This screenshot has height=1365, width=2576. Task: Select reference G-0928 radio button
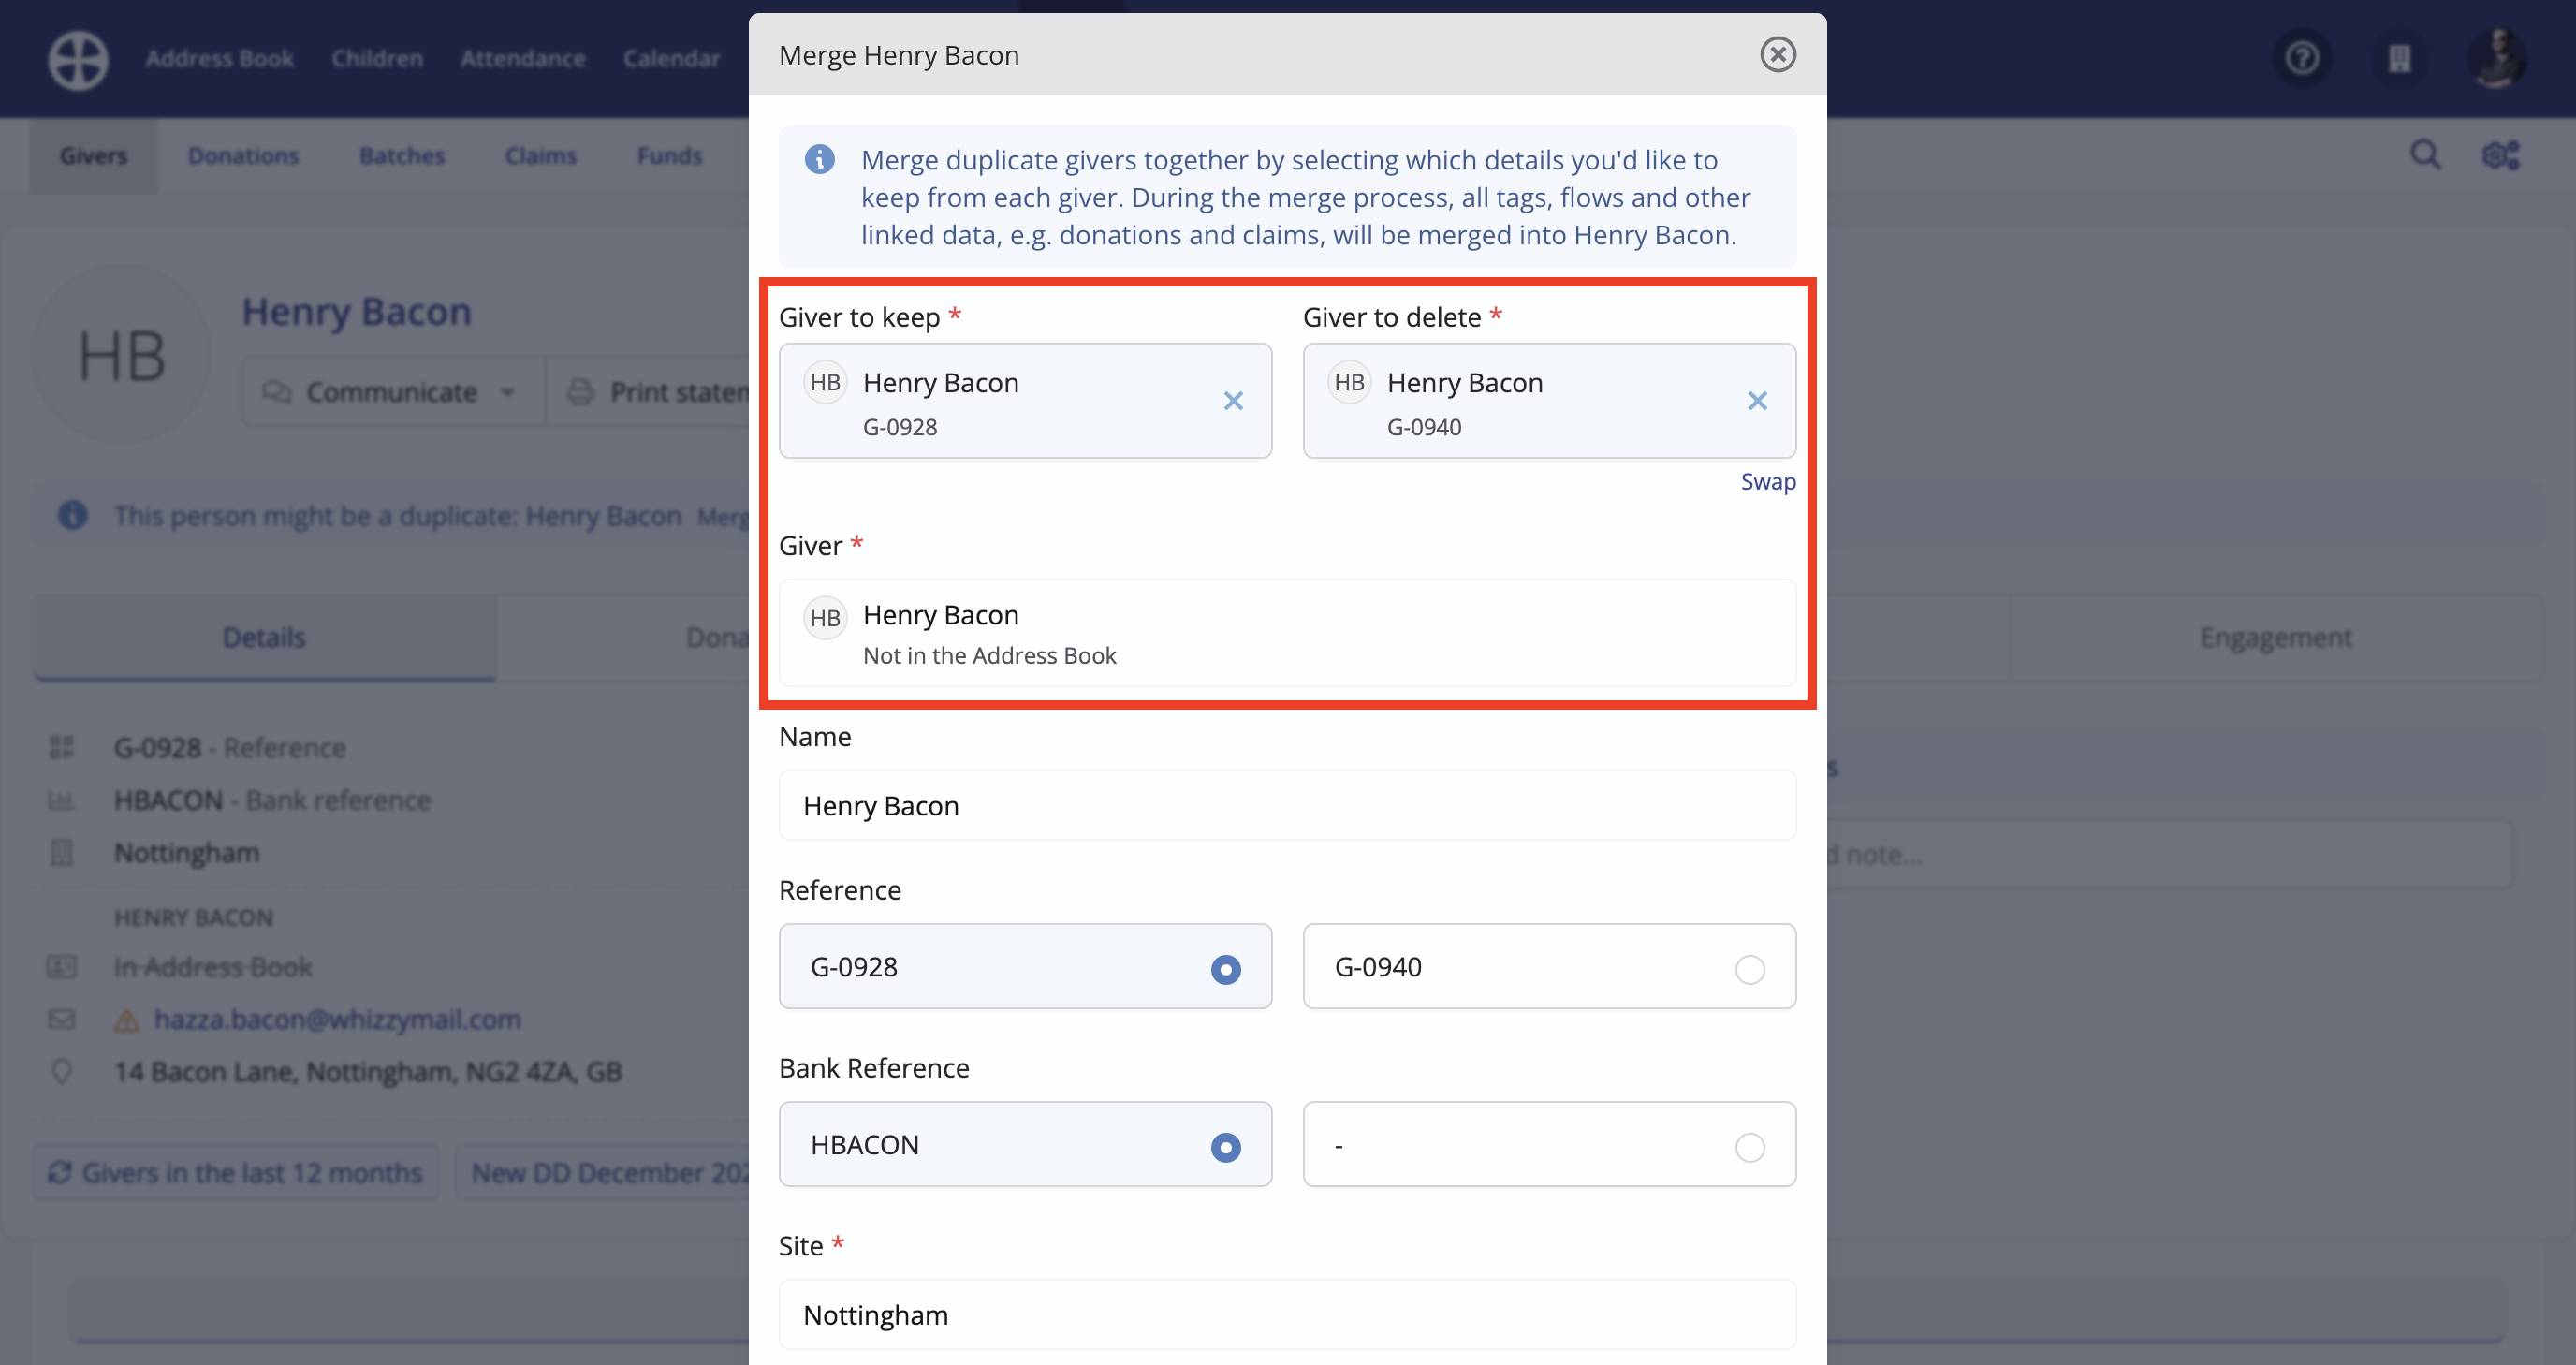[x=1225, y=969]
